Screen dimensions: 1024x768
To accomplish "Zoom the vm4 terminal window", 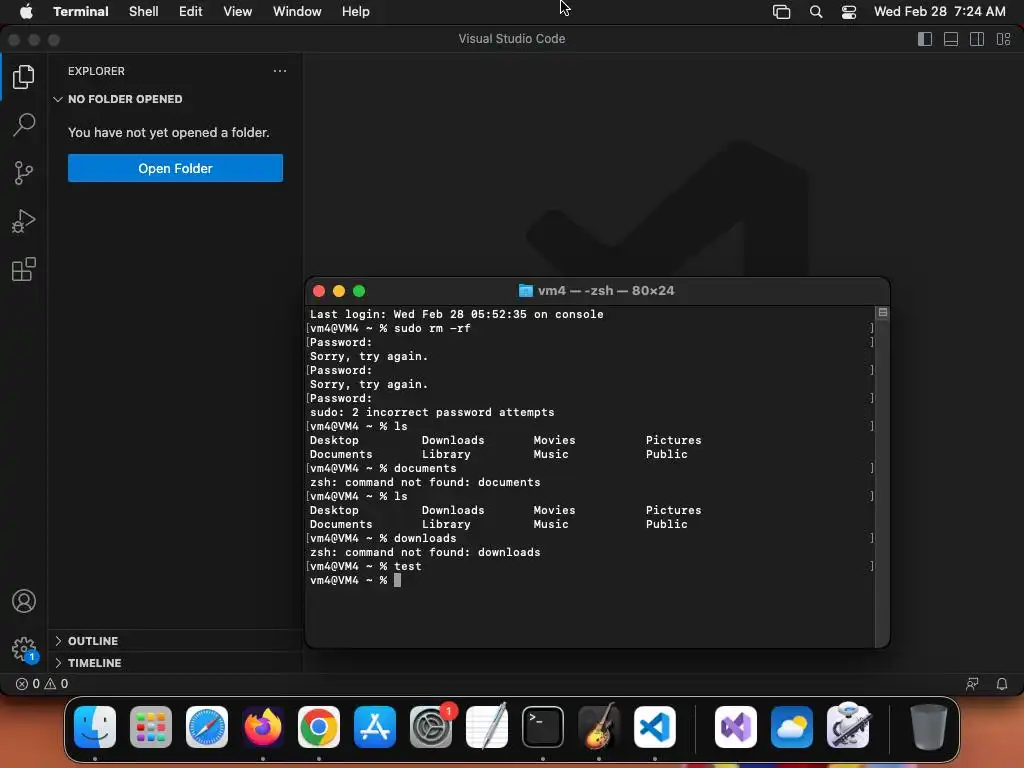I will click(359, 291).
